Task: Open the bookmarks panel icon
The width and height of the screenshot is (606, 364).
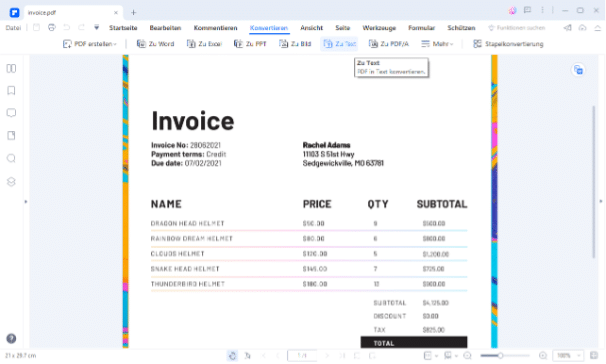Action: 11,90
